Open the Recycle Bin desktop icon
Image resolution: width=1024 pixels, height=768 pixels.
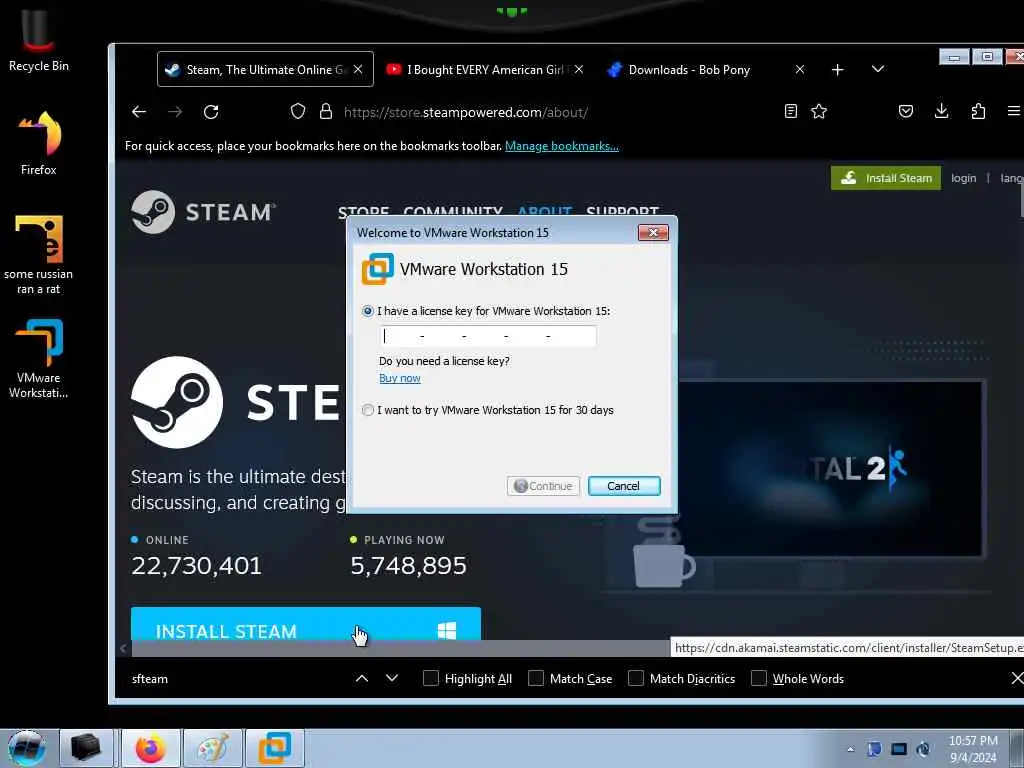(x=39, y=40)
